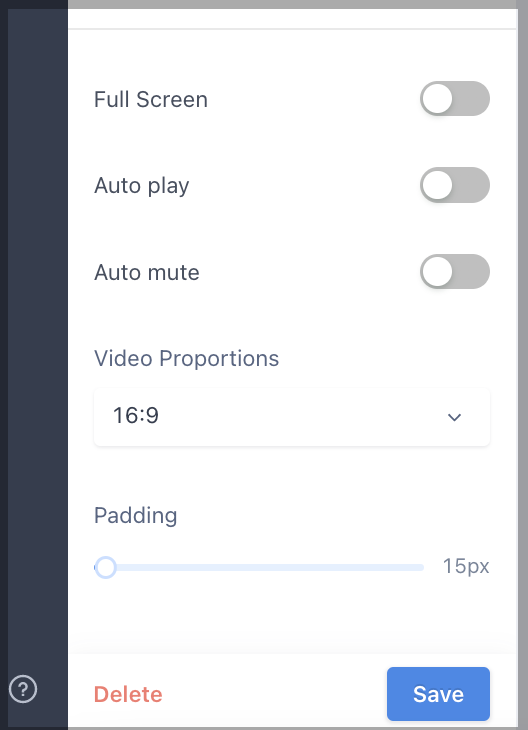528x730 pixels.
Task: Click the red Delete link
Action: tap(128, 694)
